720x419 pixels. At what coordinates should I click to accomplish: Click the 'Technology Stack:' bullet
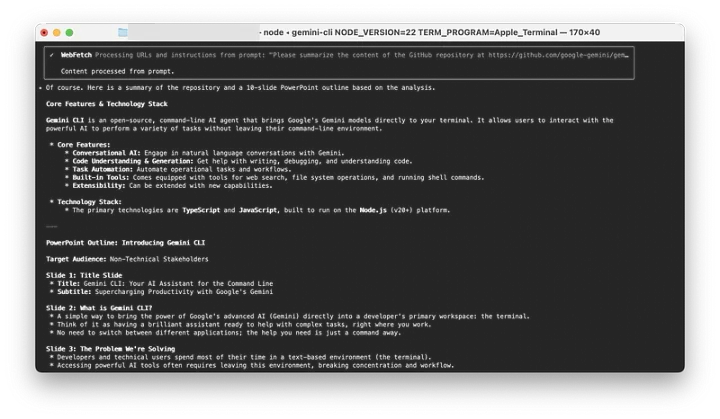[89, 202]
